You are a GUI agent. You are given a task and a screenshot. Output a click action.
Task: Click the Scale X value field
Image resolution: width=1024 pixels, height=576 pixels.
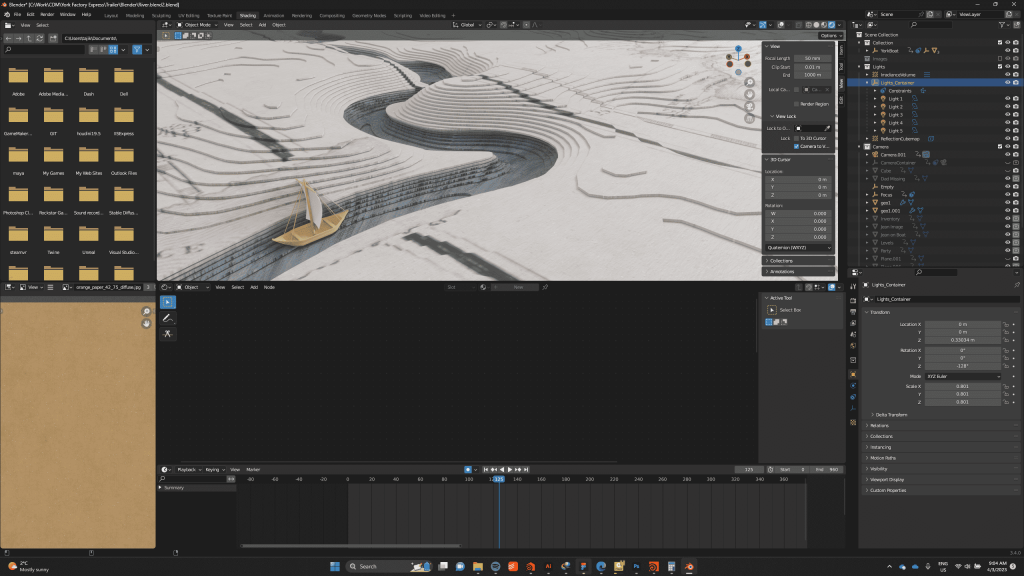point(963,386)
